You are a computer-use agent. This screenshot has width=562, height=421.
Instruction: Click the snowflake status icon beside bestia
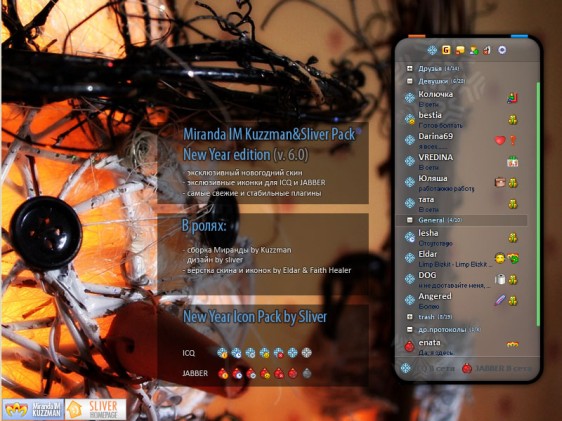point(410,119)
